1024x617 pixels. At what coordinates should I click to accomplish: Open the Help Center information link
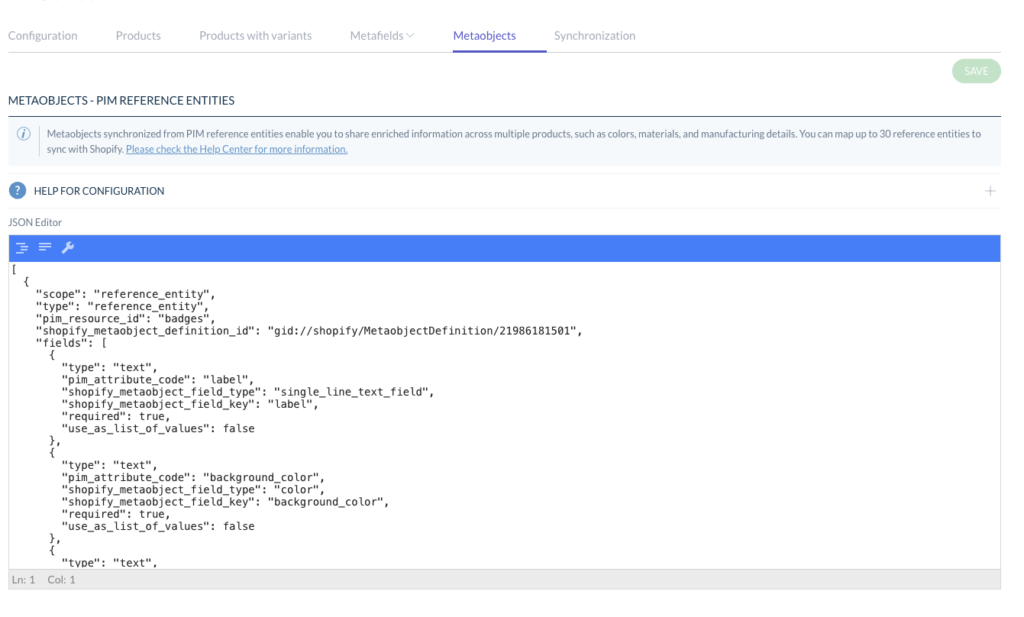tap(236, 149)
